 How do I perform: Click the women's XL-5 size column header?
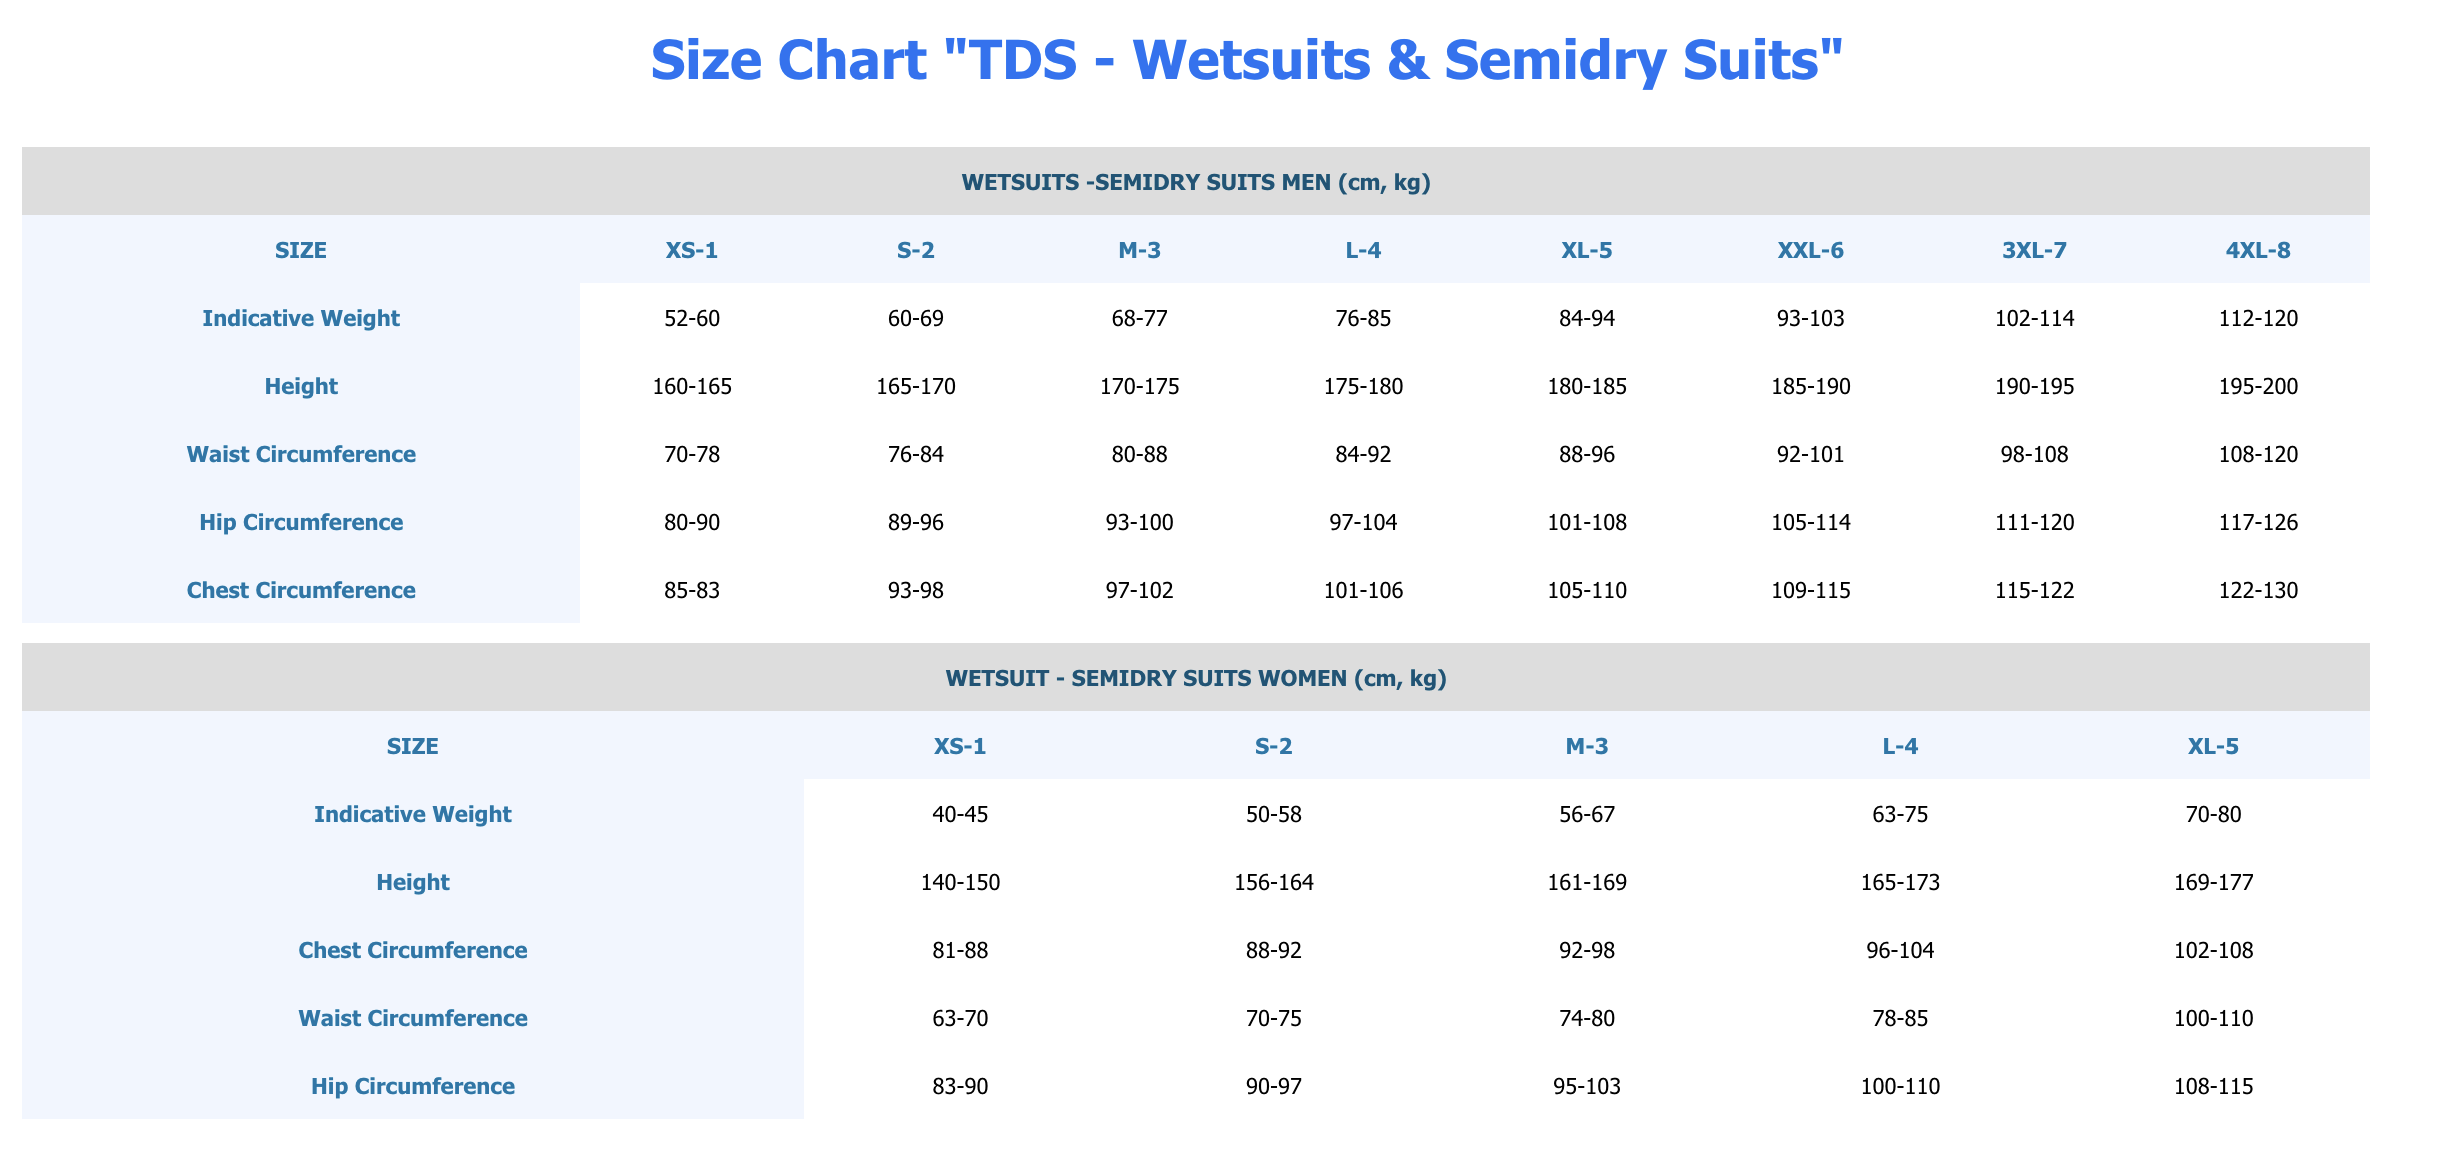coord(2213,746)
